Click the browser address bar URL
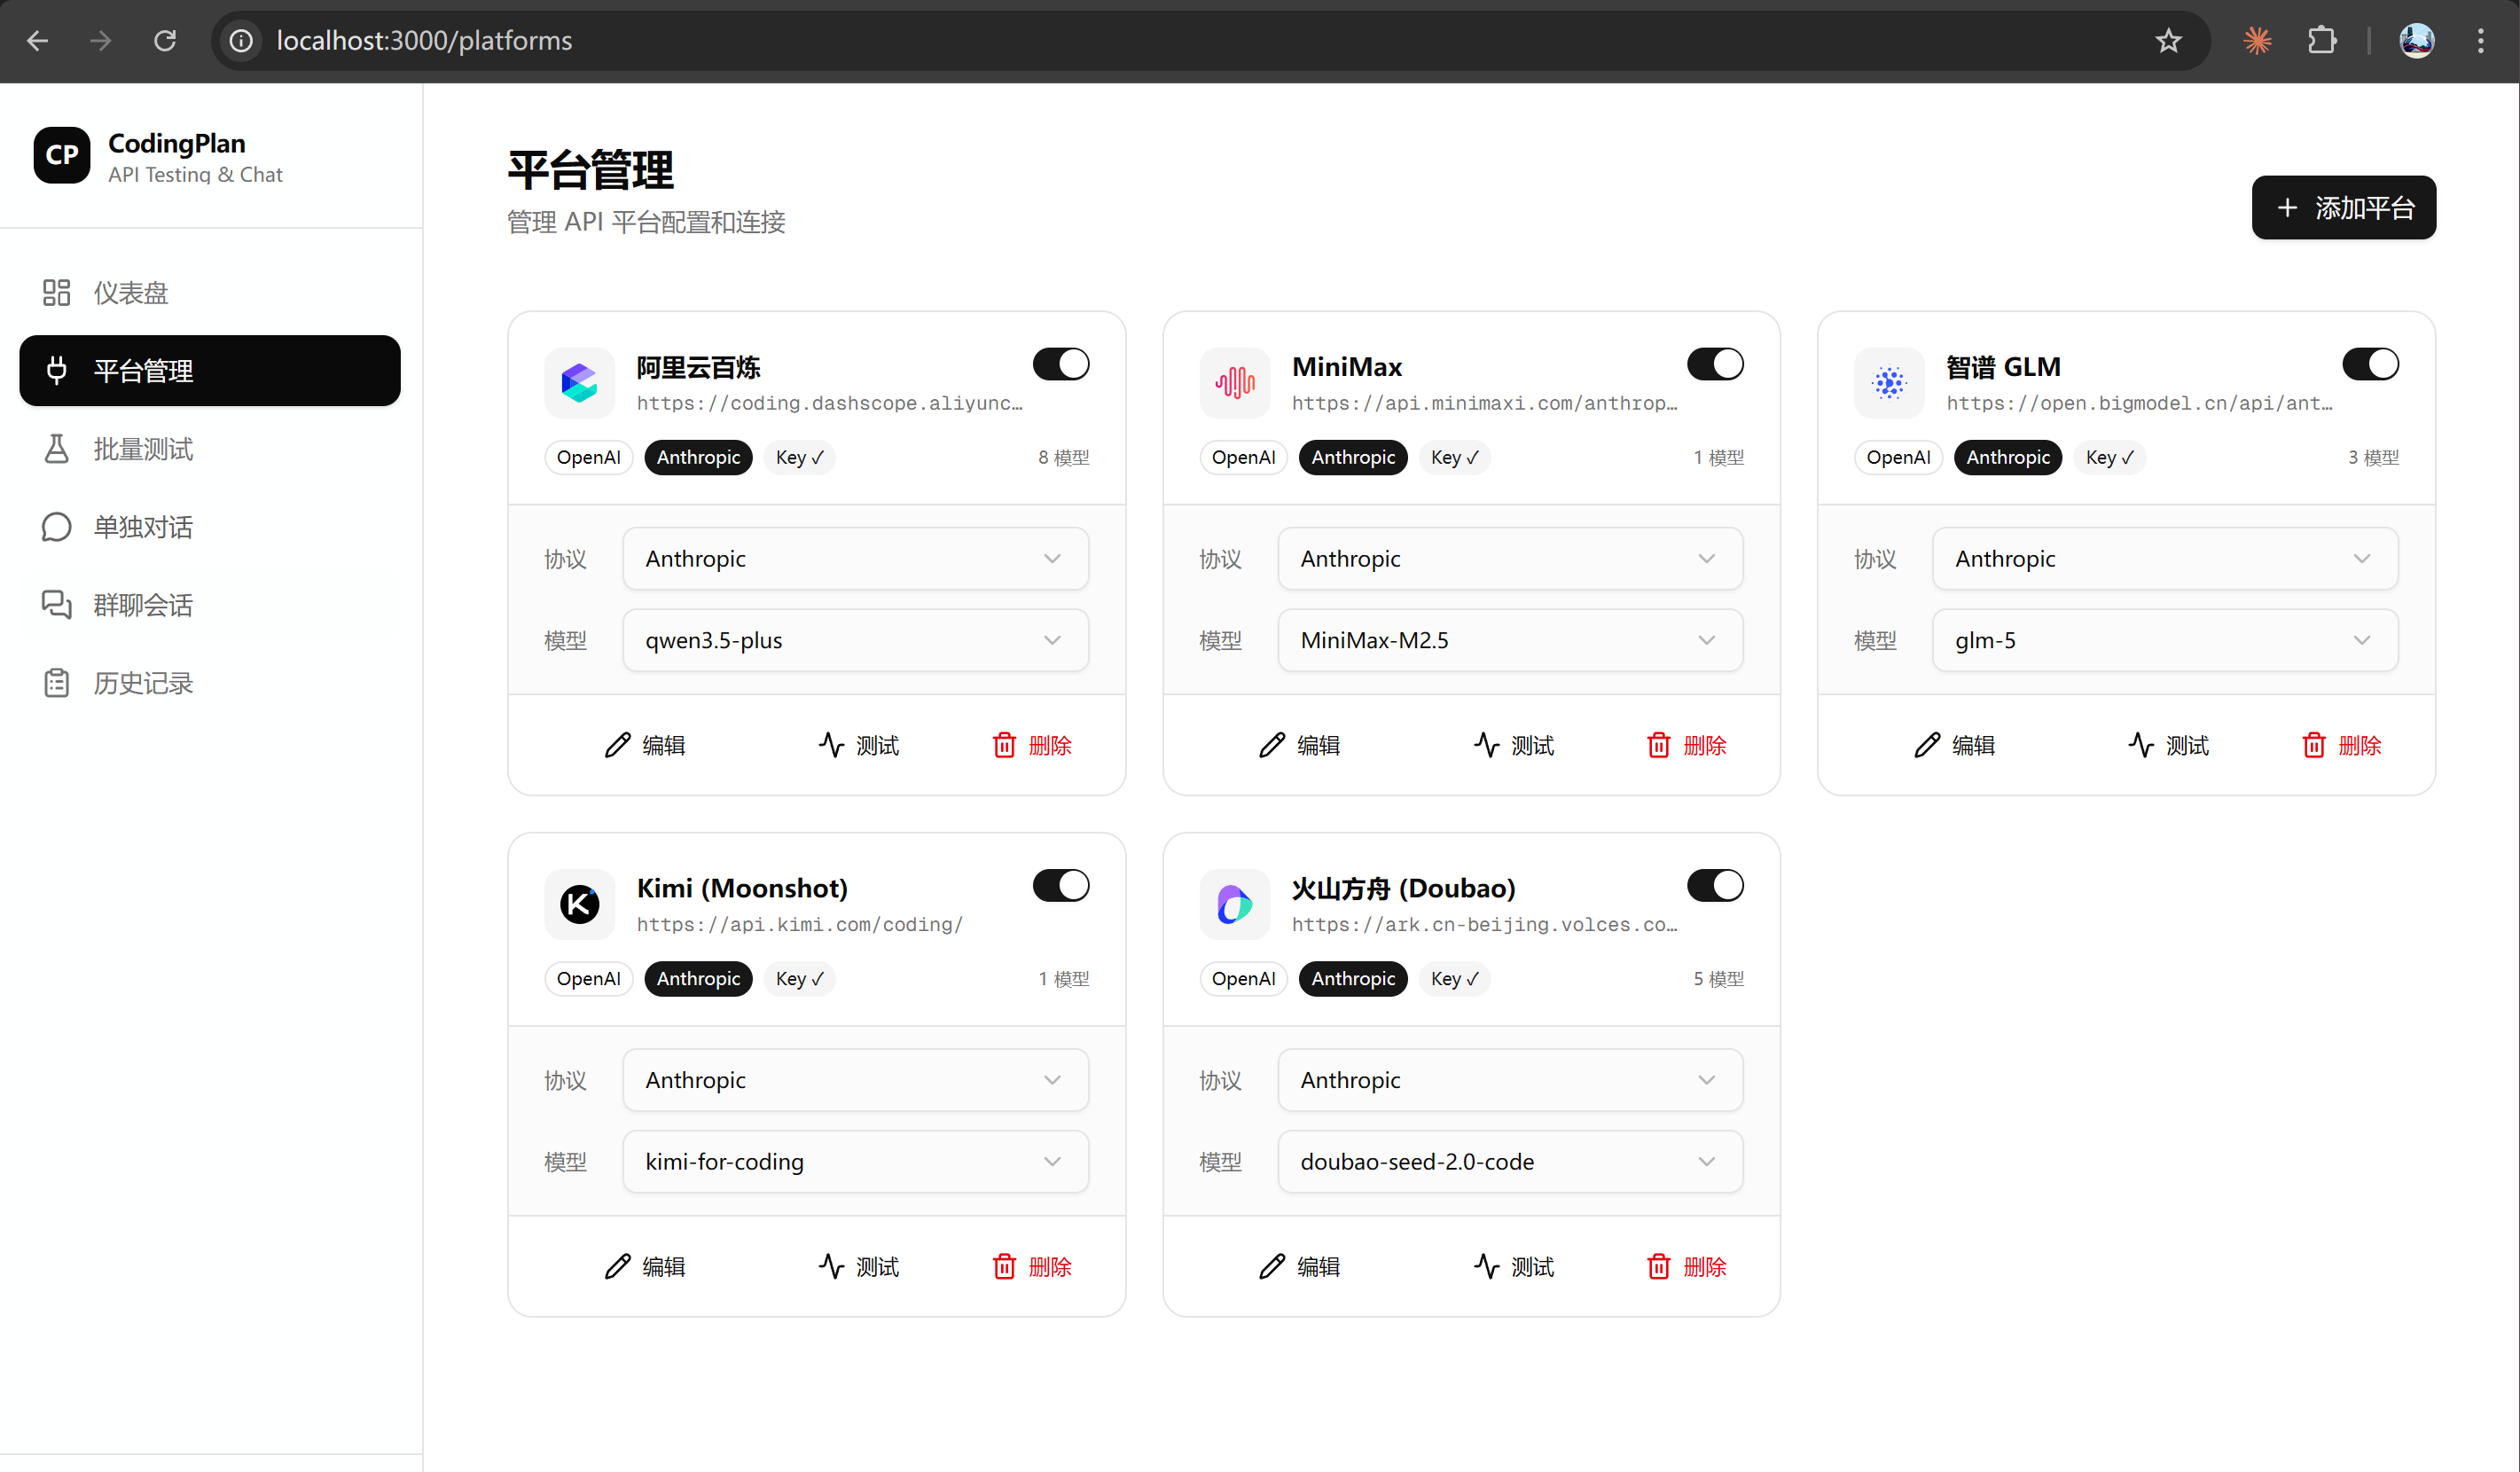 tap(424, 41)
